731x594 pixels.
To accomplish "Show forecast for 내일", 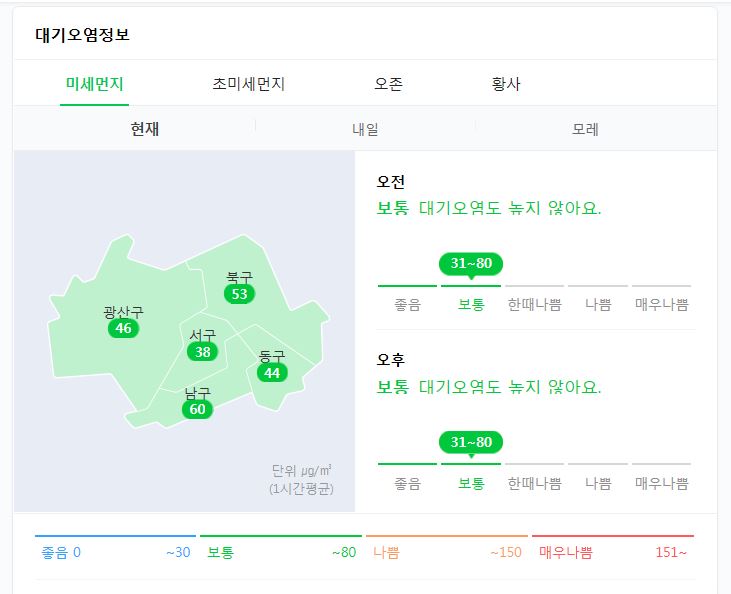I will coord(365,129).
